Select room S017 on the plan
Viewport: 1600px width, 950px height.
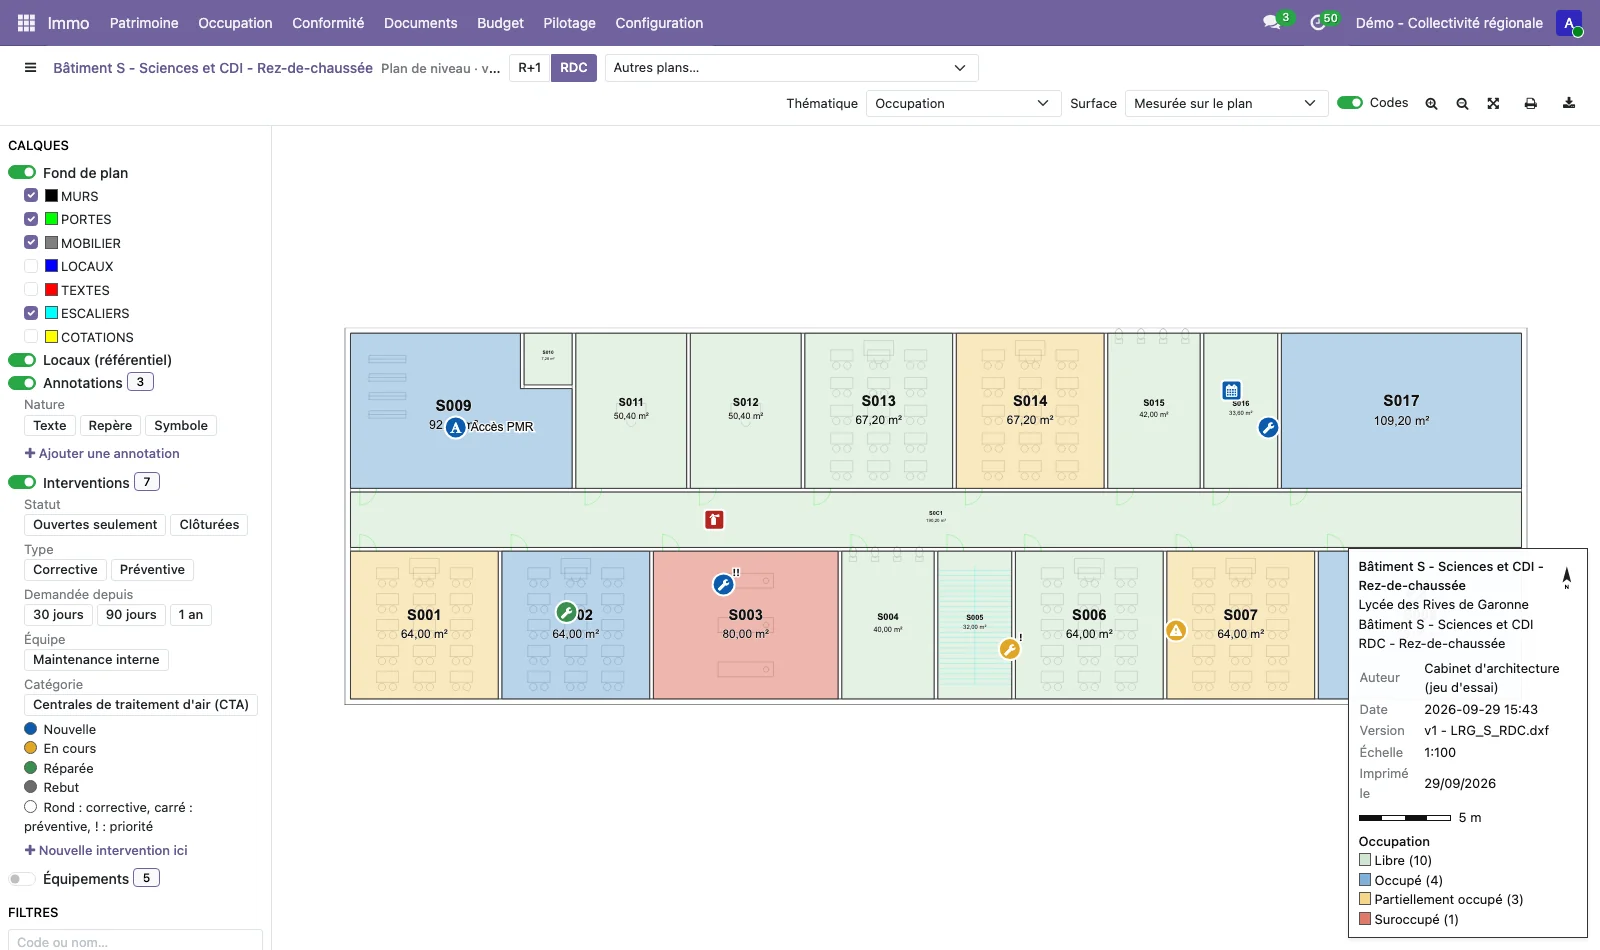(1401, 410)
